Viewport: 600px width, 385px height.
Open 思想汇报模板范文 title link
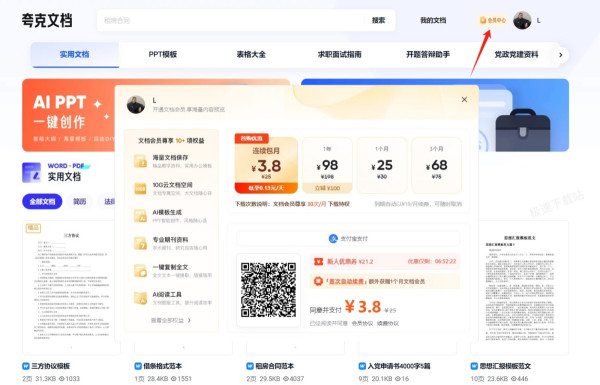coord(505,366)
